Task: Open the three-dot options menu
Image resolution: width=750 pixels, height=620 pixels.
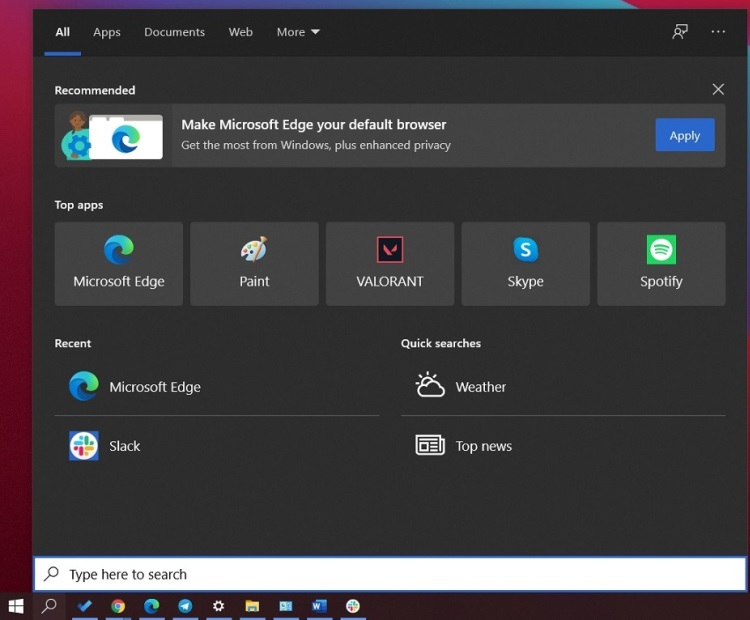Action: point(718,32)
